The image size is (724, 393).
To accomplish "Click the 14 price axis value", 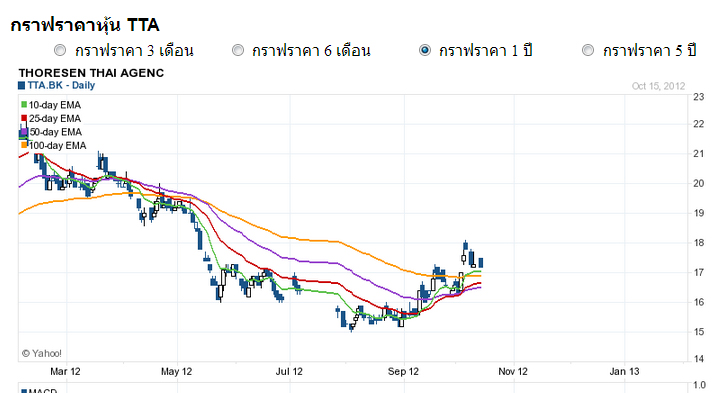I will [699, 359].
